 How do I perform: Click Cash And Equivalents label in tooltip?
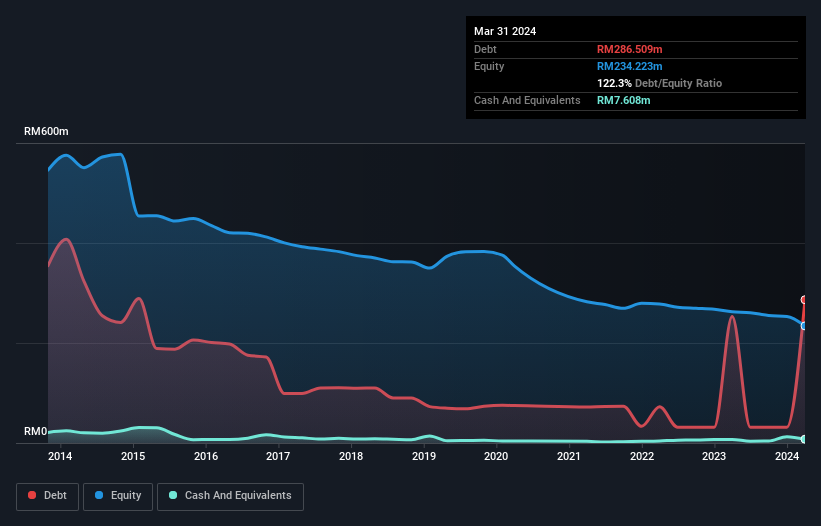pyautogui.click(x=527, y=100)
